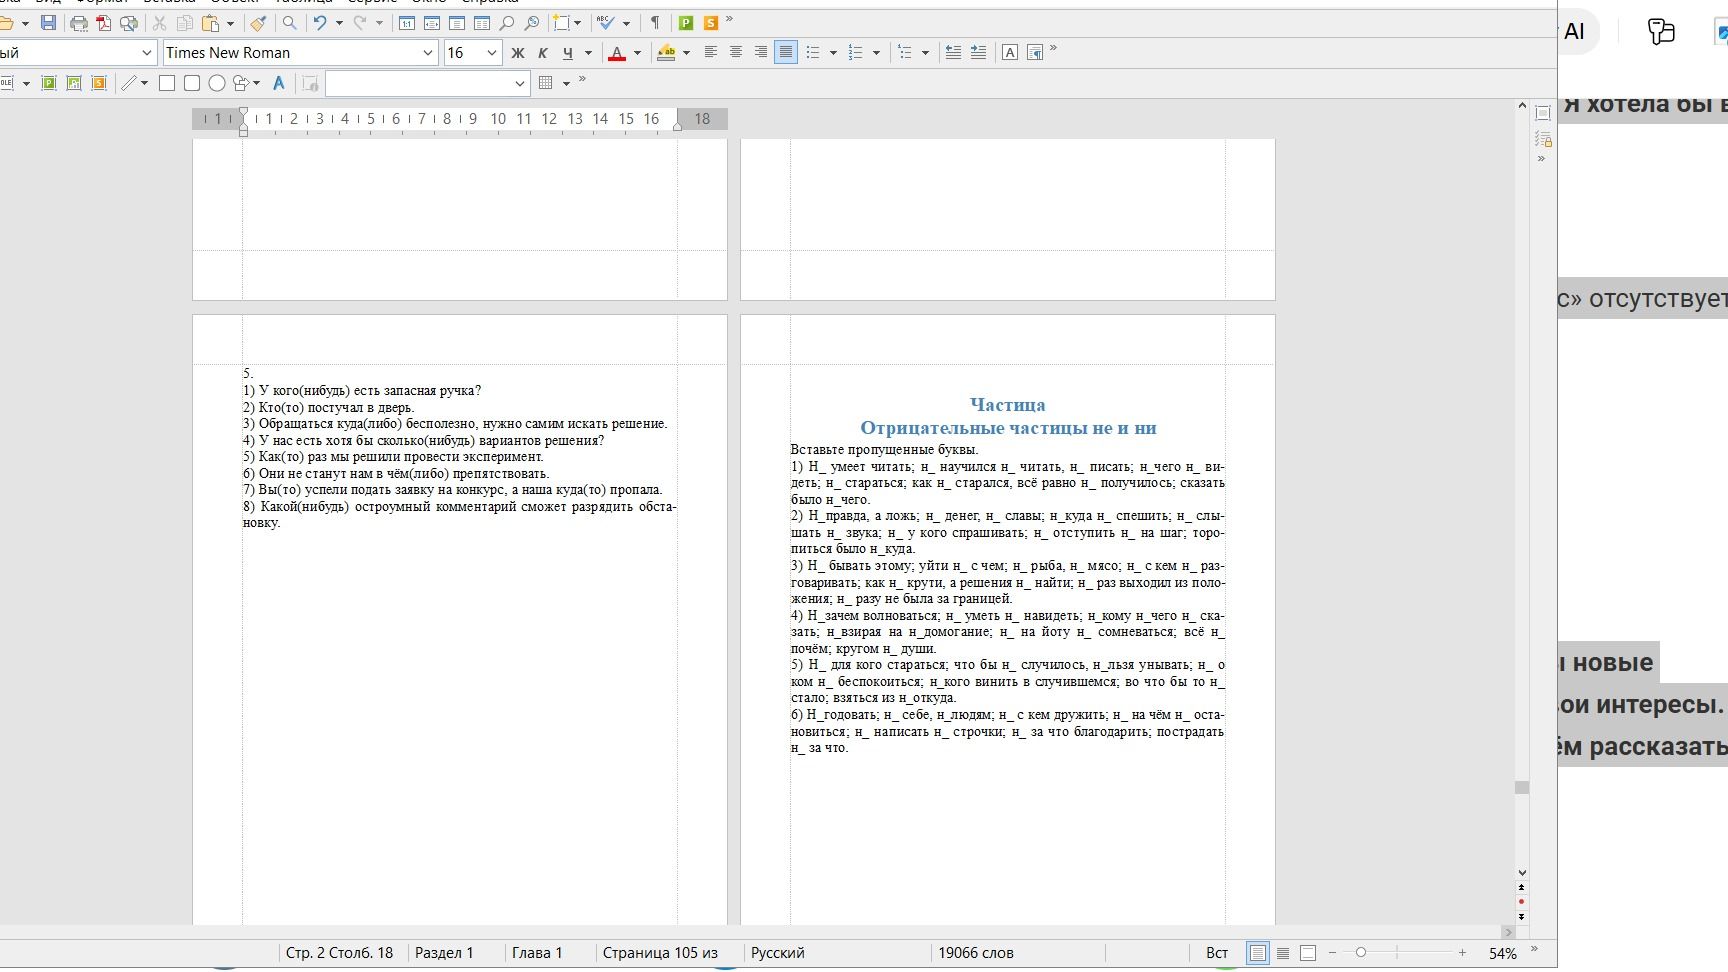Expand the bulleted list style arrow
The image size is (1728, 972).
833,52
